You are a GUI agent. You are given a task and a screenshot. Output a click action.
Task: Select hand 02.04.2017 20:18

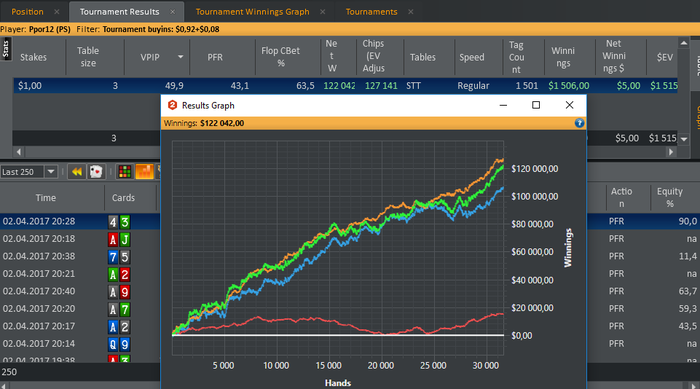click(x=39, y=239)
